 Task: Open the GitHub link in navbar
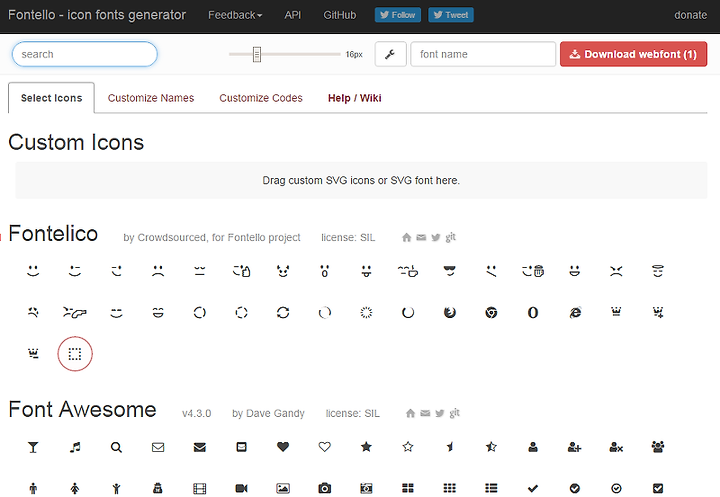click(x=340, y=15)
